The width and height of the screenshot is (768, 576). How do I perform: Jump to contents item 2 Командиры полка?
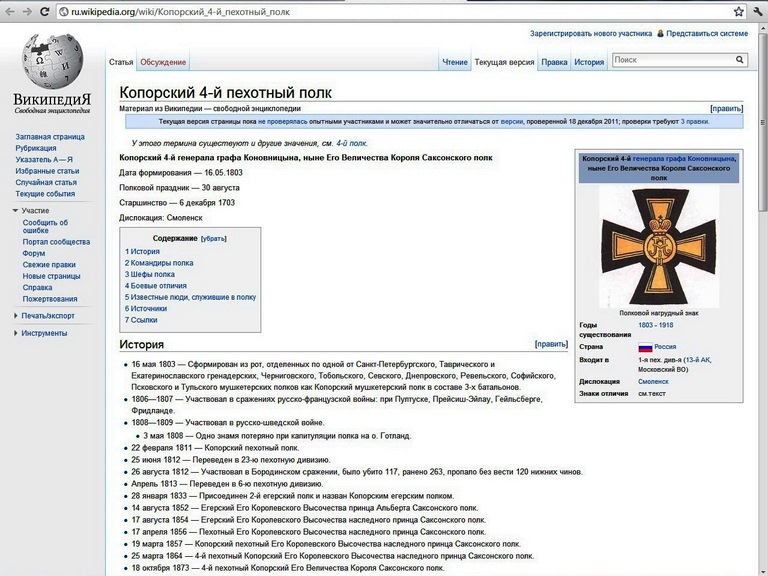point(159,263)
